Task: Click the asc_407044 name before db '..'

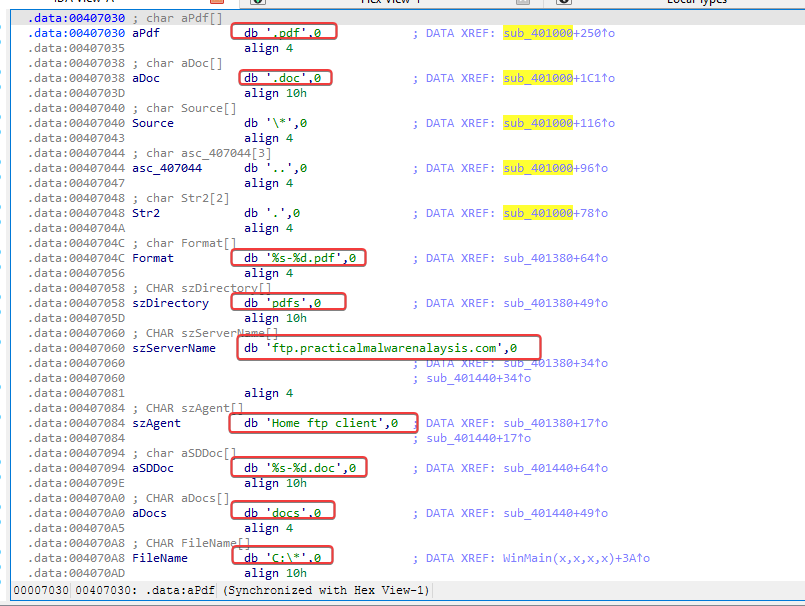Action: click(x=167, y=168)
